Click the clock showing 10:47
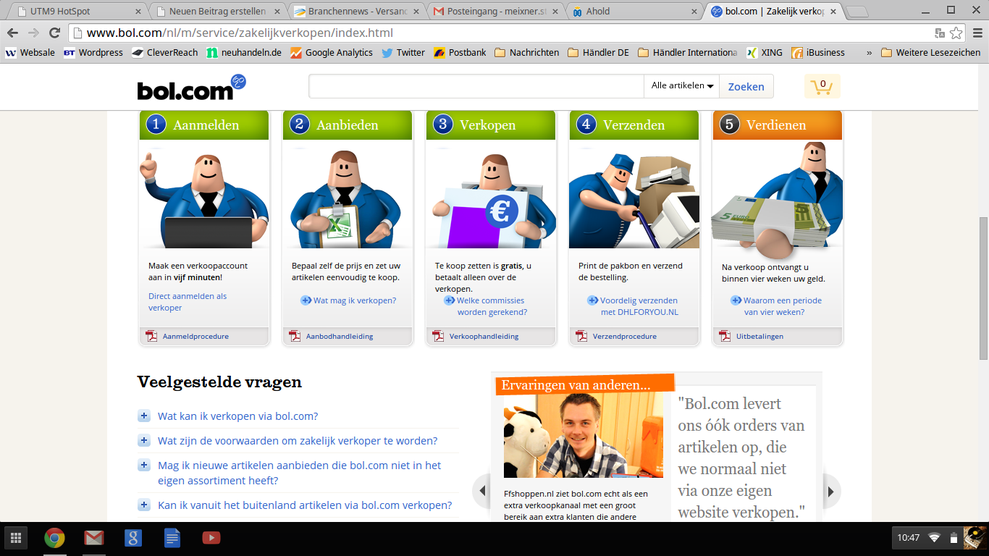989x556 pixels. (x=908, y=538)
